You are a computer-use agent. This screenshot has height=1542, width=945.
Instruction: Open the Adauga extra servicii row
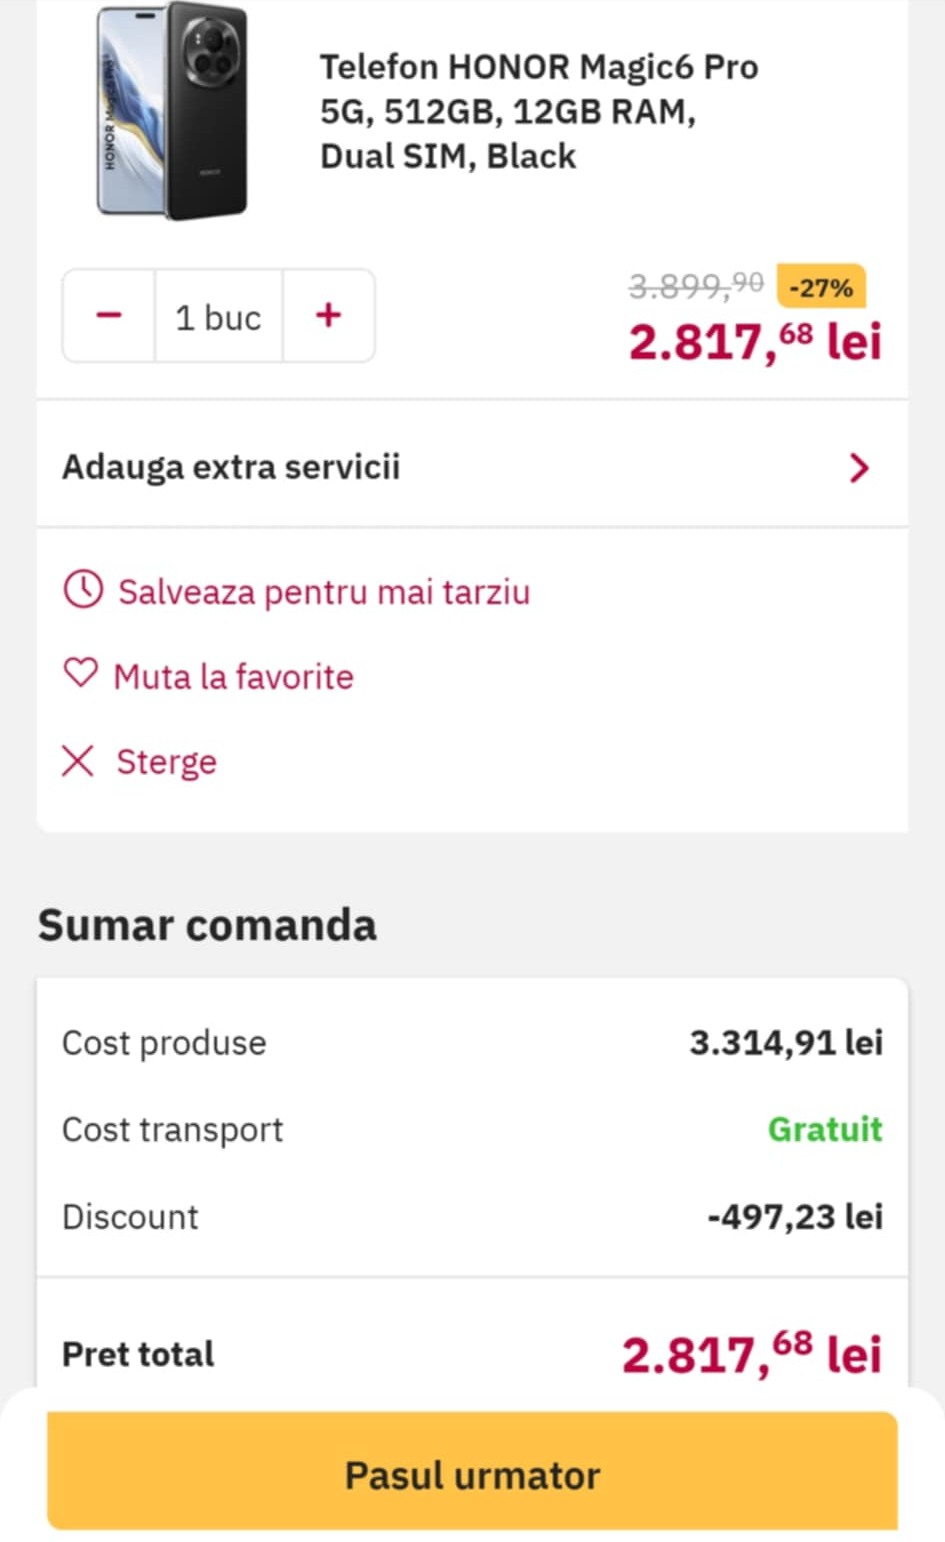pos(232,467)
